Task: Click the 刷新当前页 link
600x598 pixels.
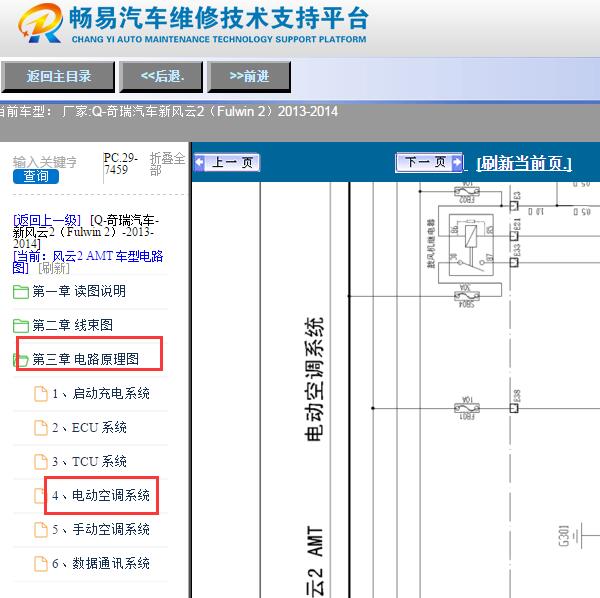Action: (524, 164)
